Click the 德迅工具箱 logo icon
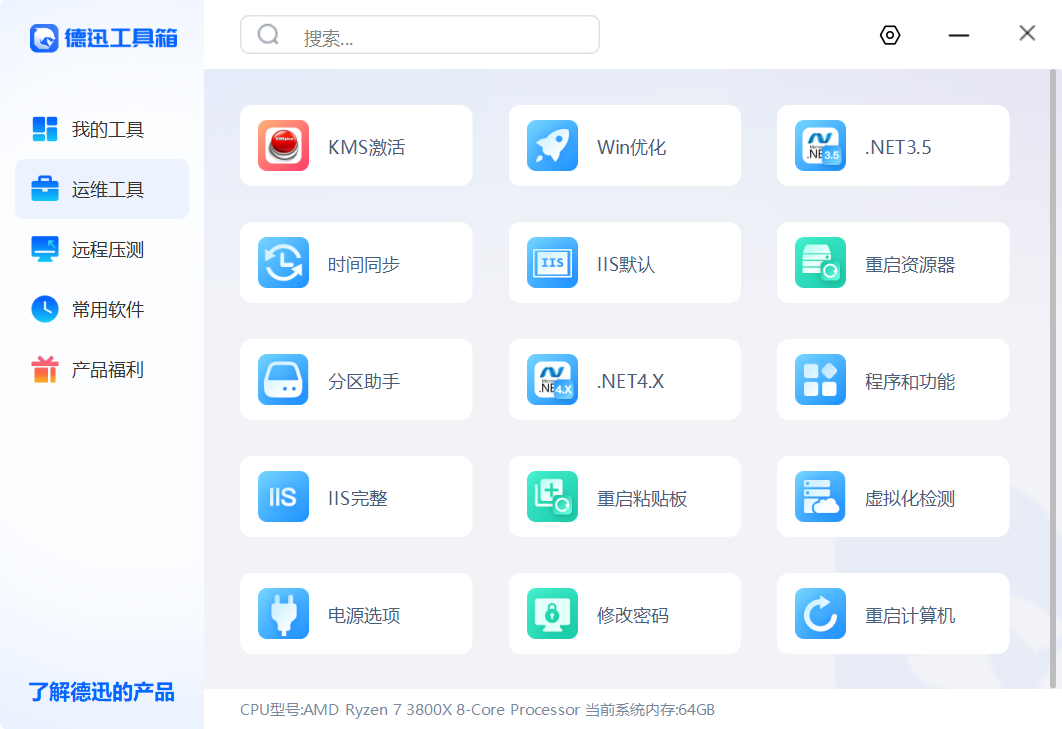 point(44,38)
